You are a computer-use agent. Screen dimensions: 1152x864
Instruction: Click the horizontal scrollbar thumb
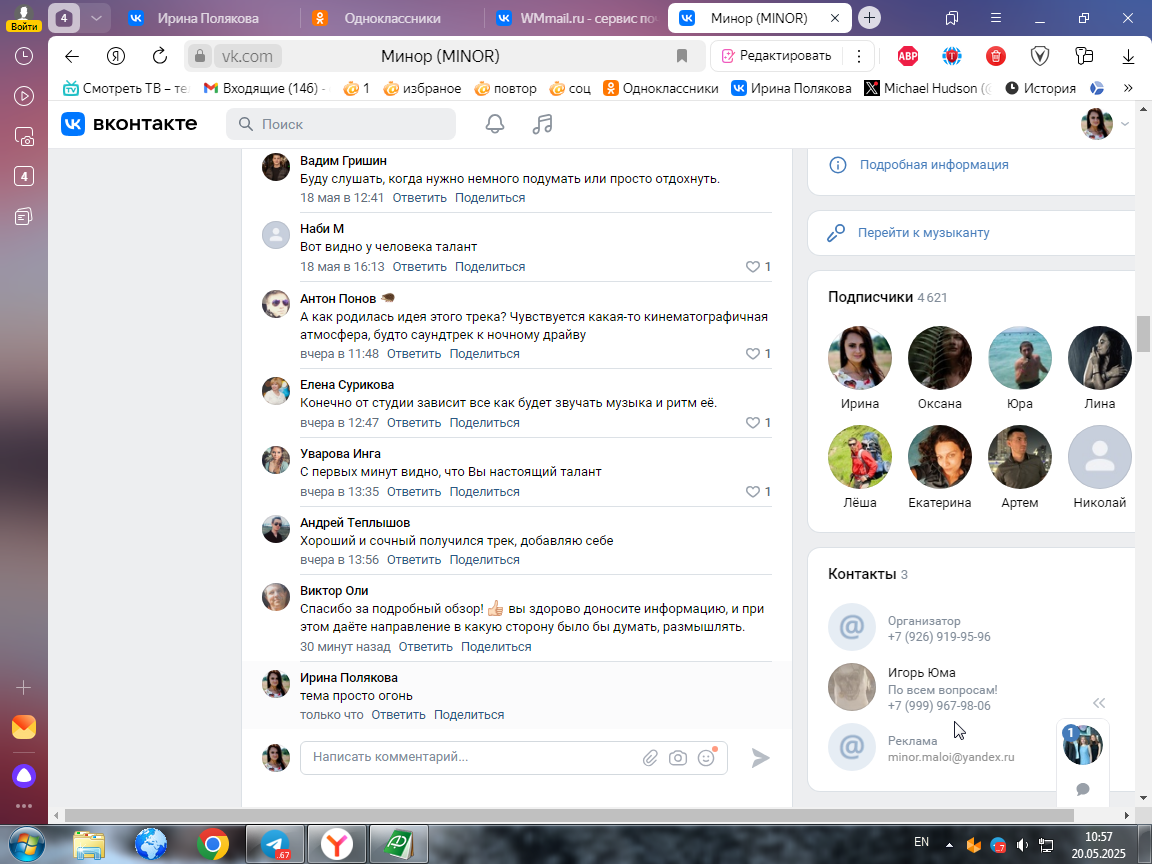pyautogui.click(x=569, y=816)
